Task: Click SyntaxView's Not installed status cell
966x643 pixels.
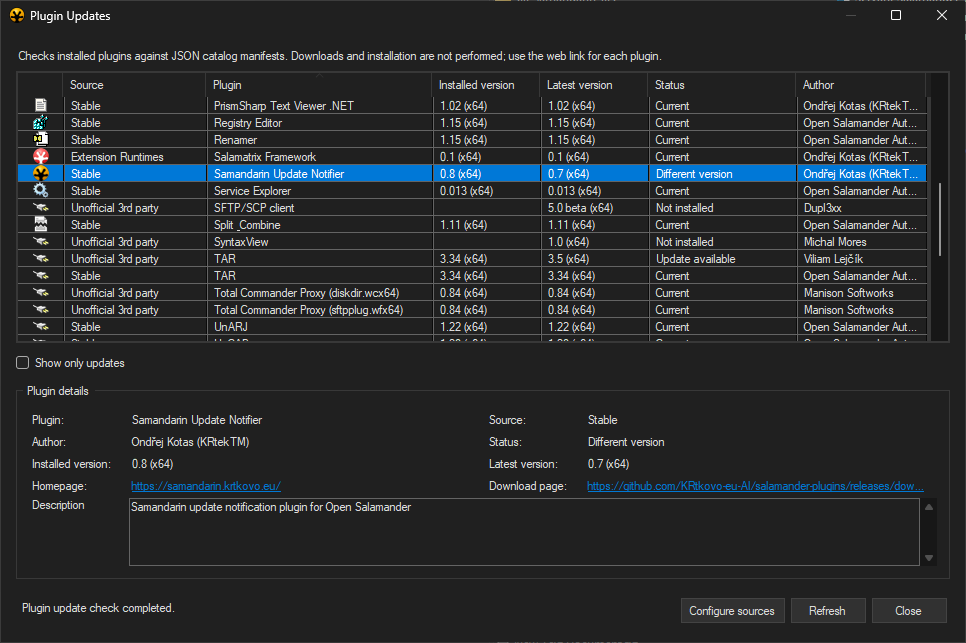Action: pos(684,241)
